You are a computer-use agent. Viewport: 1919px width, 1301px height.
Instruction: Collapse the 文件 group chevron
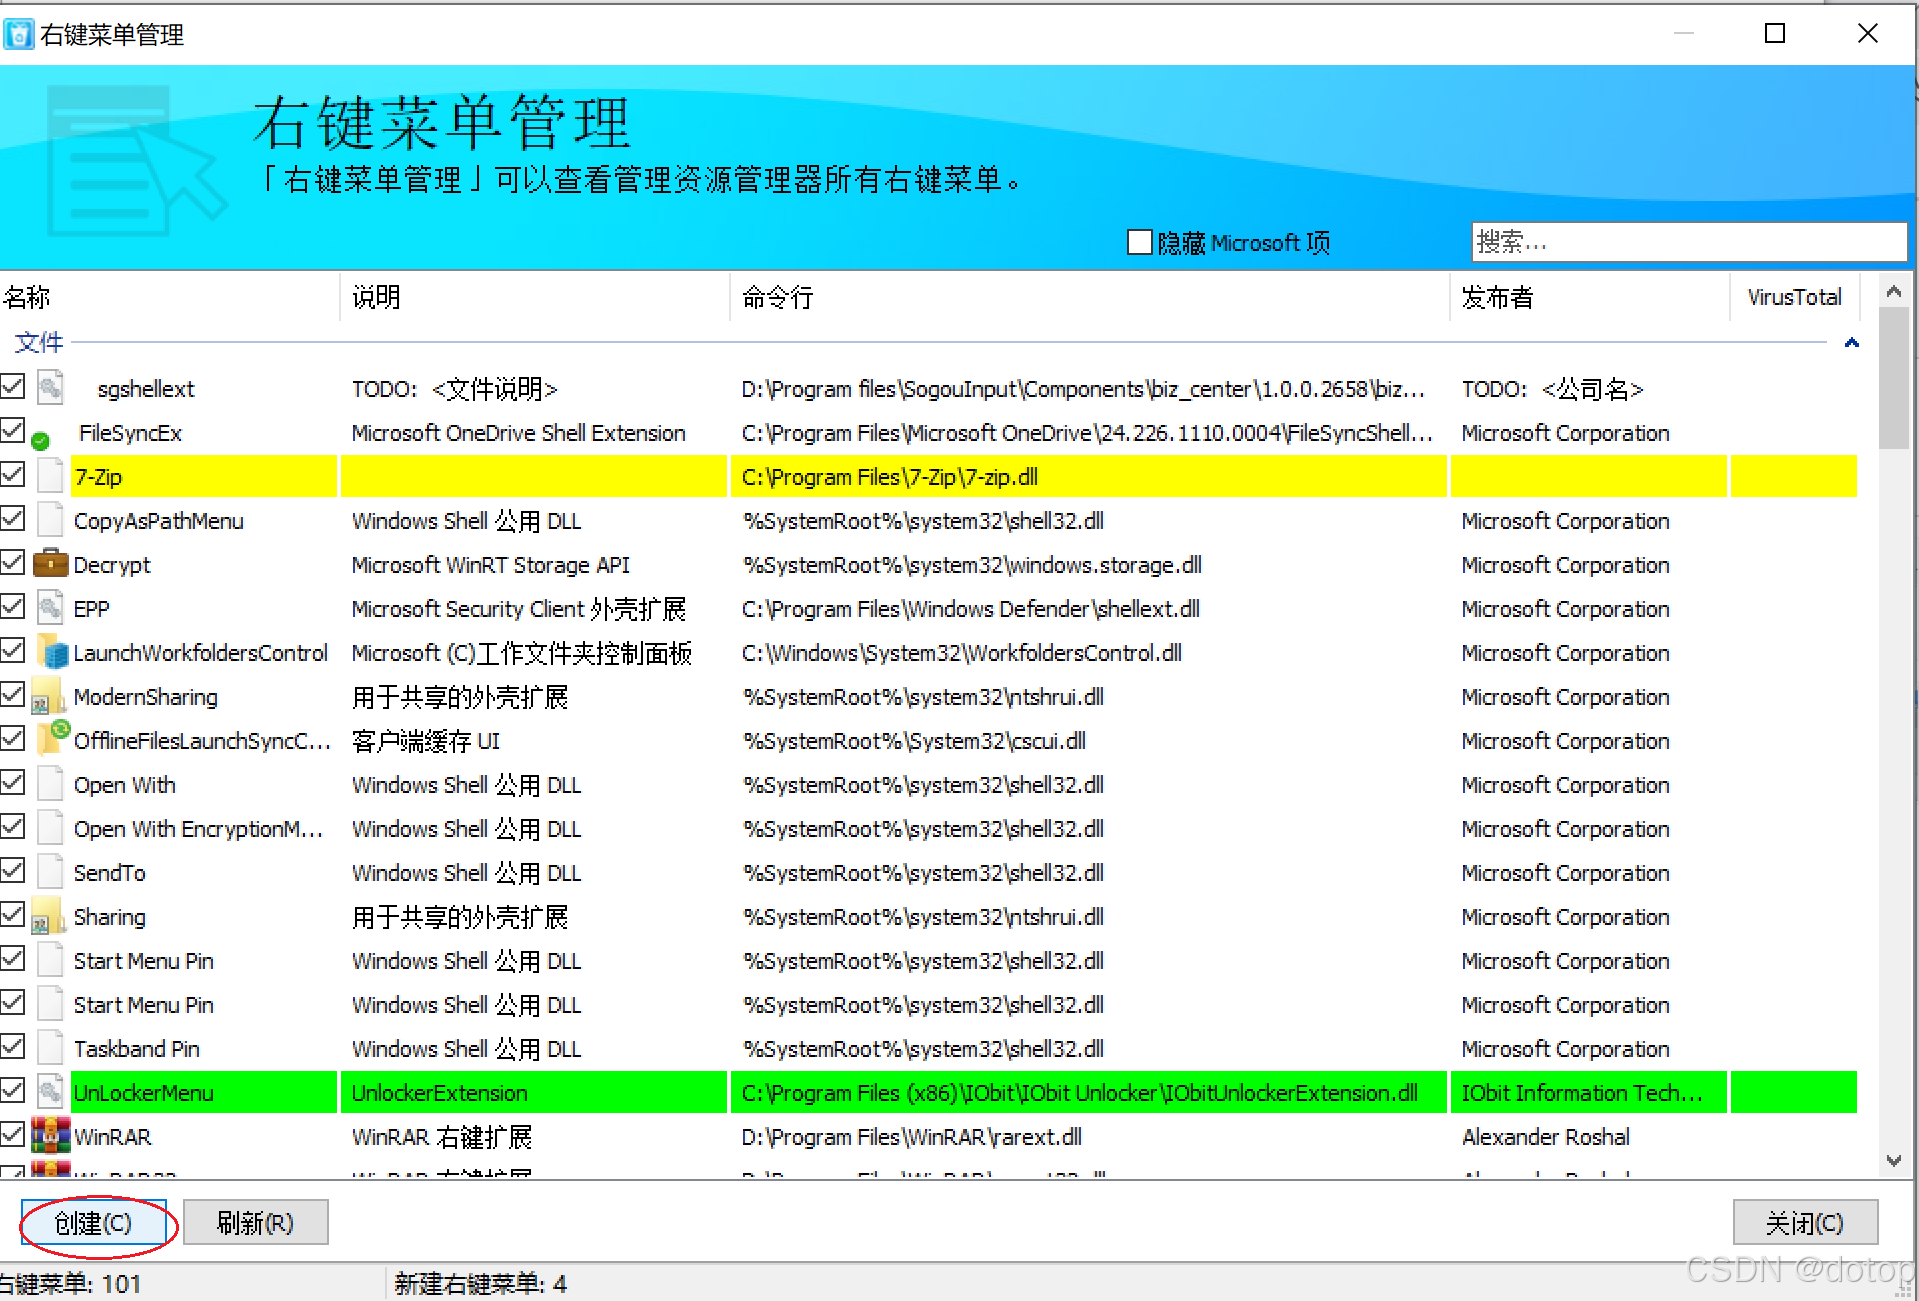coord(1851,343)
